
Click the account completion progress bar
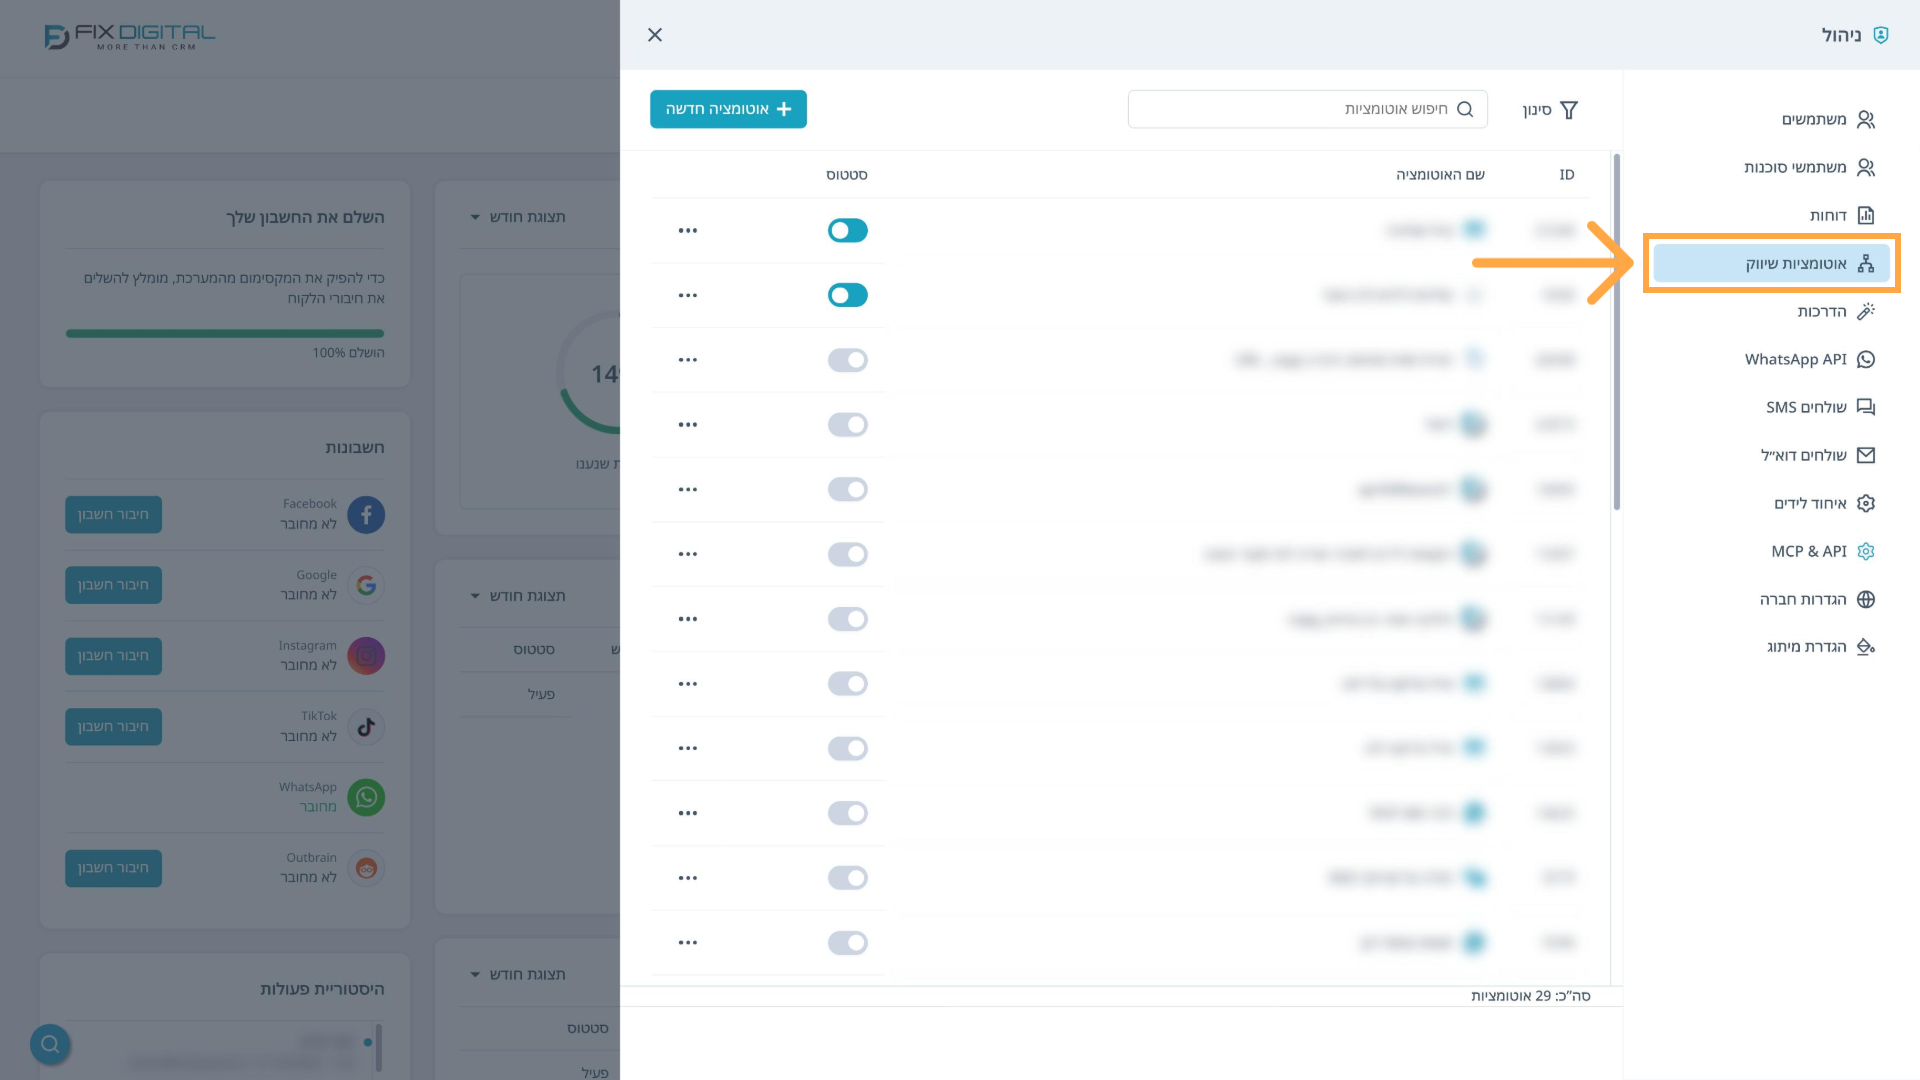(225, 333)
